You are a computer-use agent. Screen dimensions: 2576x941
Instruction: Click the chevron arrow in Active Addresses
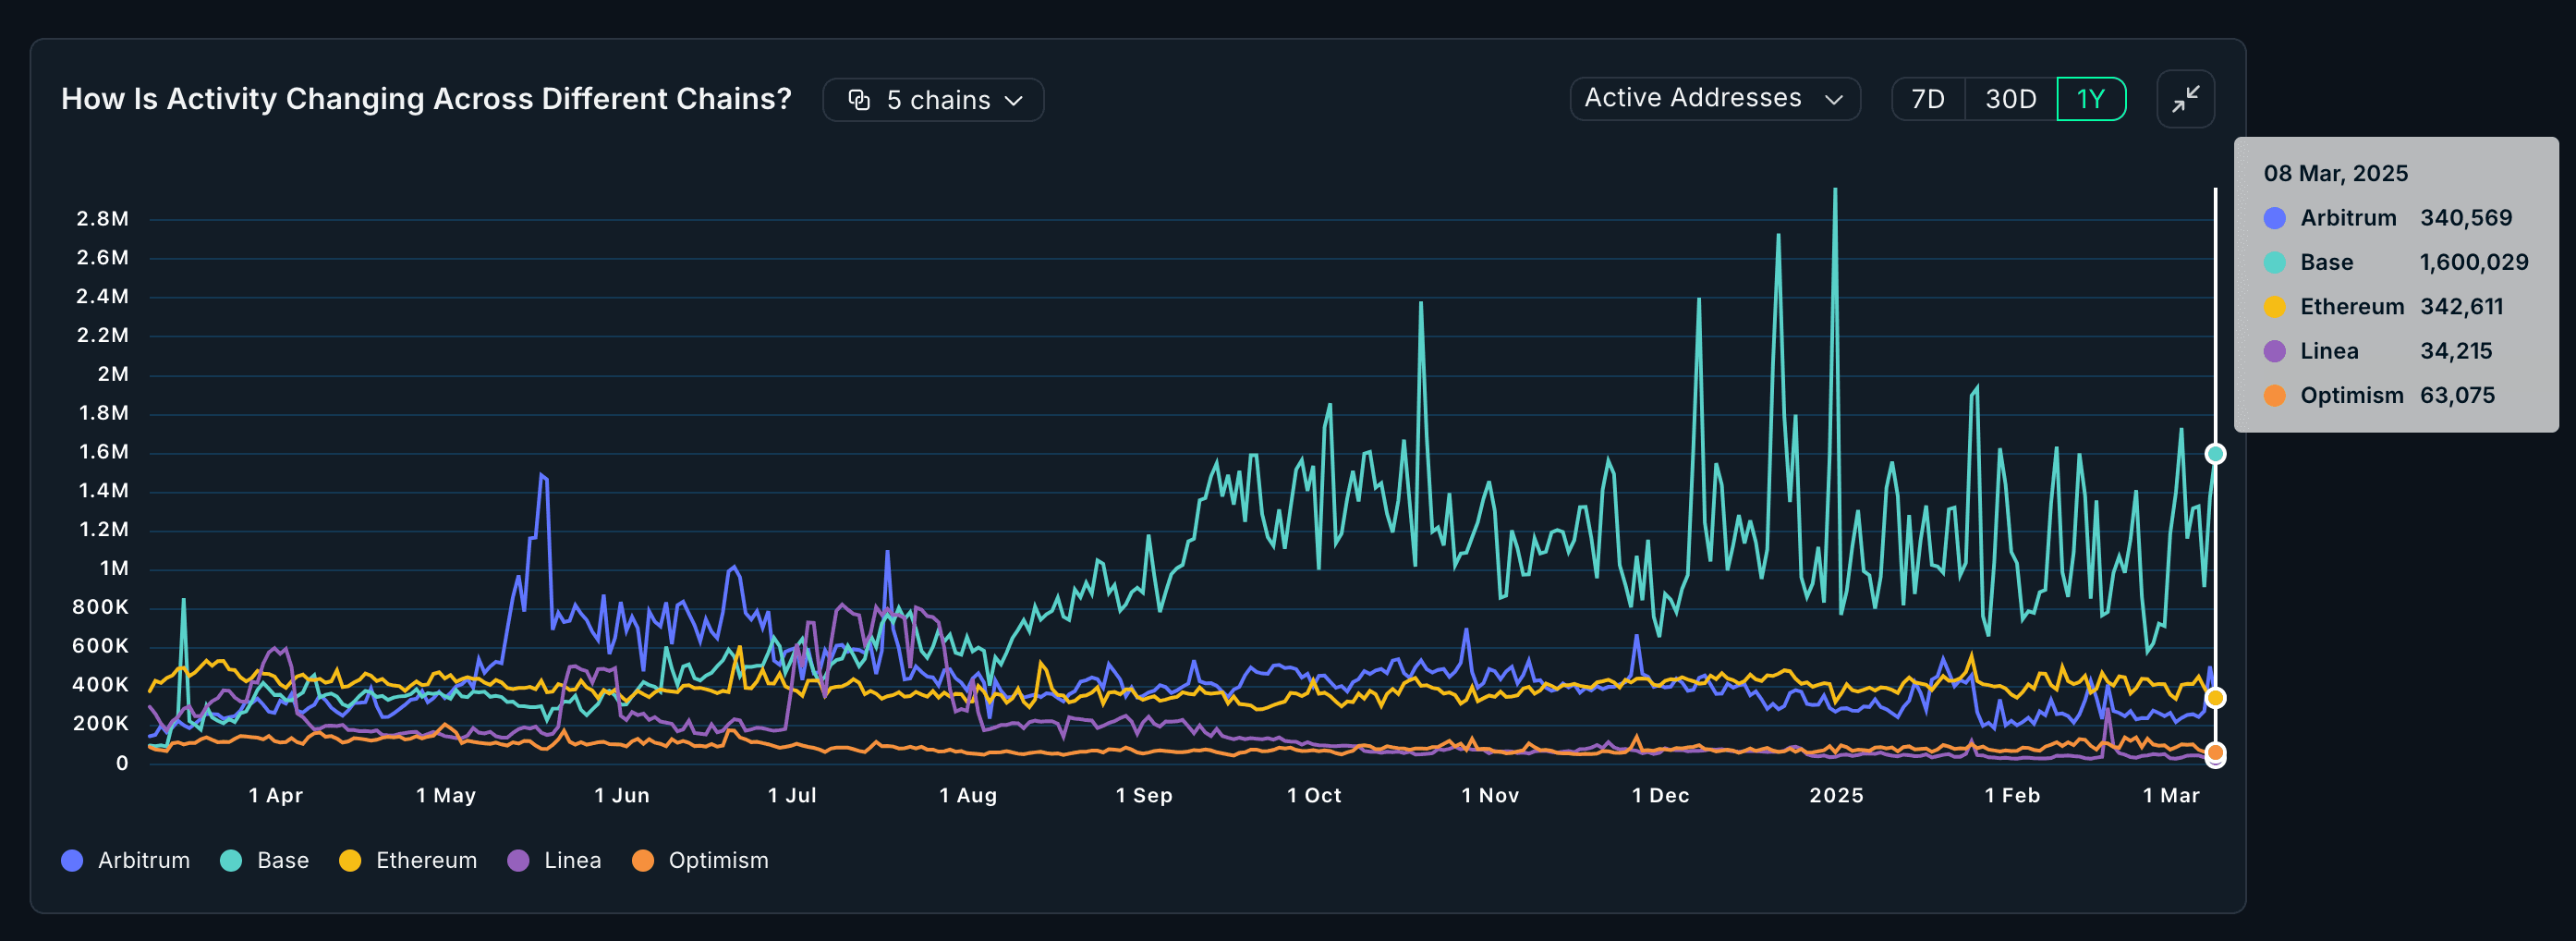click(1833, 100)
